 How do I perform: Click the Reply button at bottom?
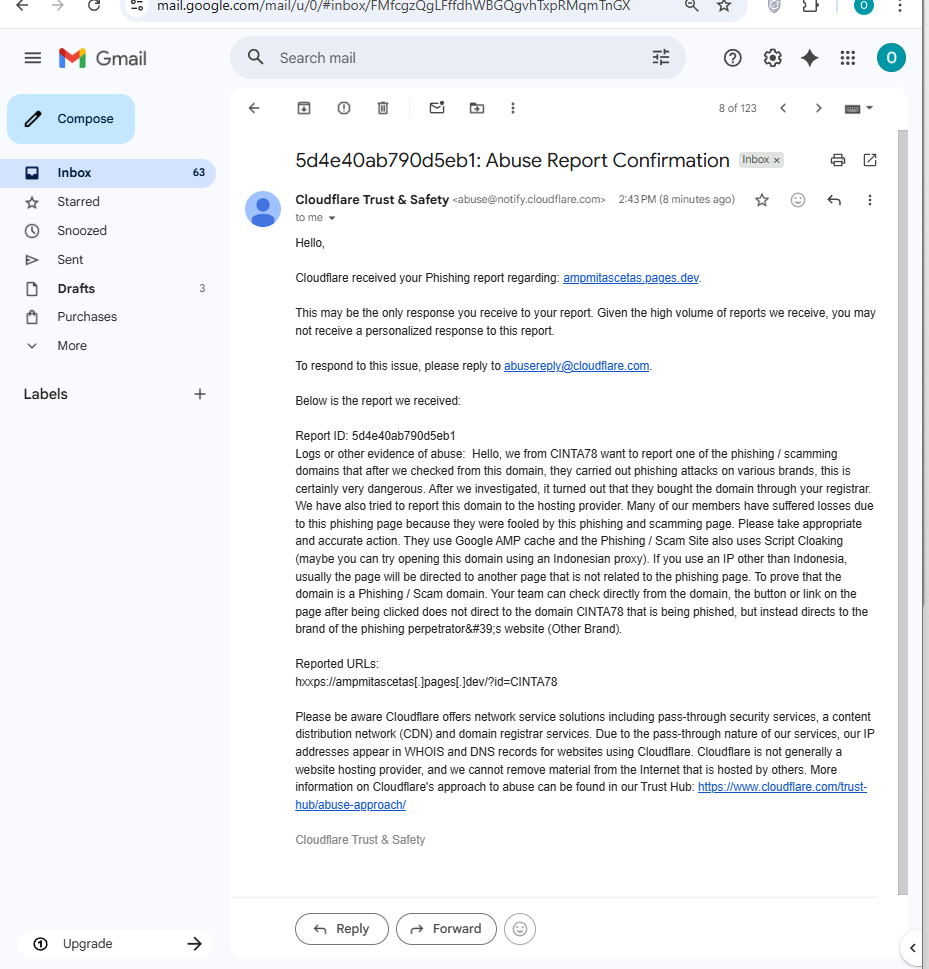342,929
